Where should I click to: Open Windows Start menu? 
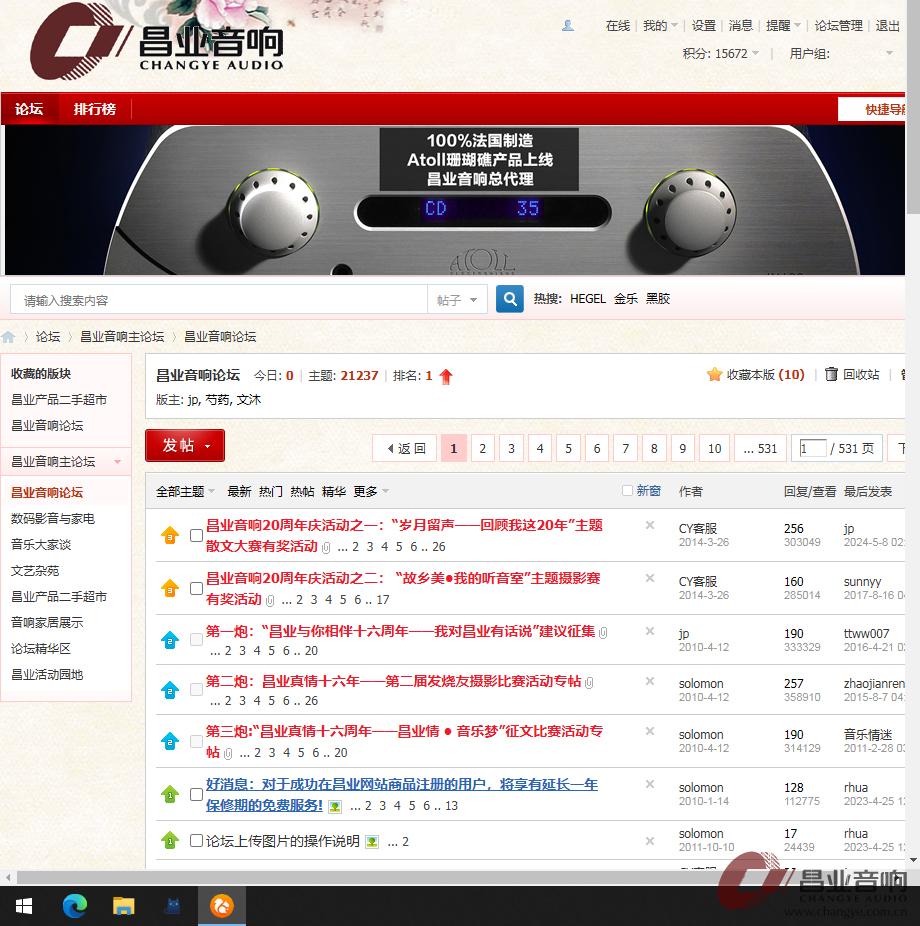[24, 906]
